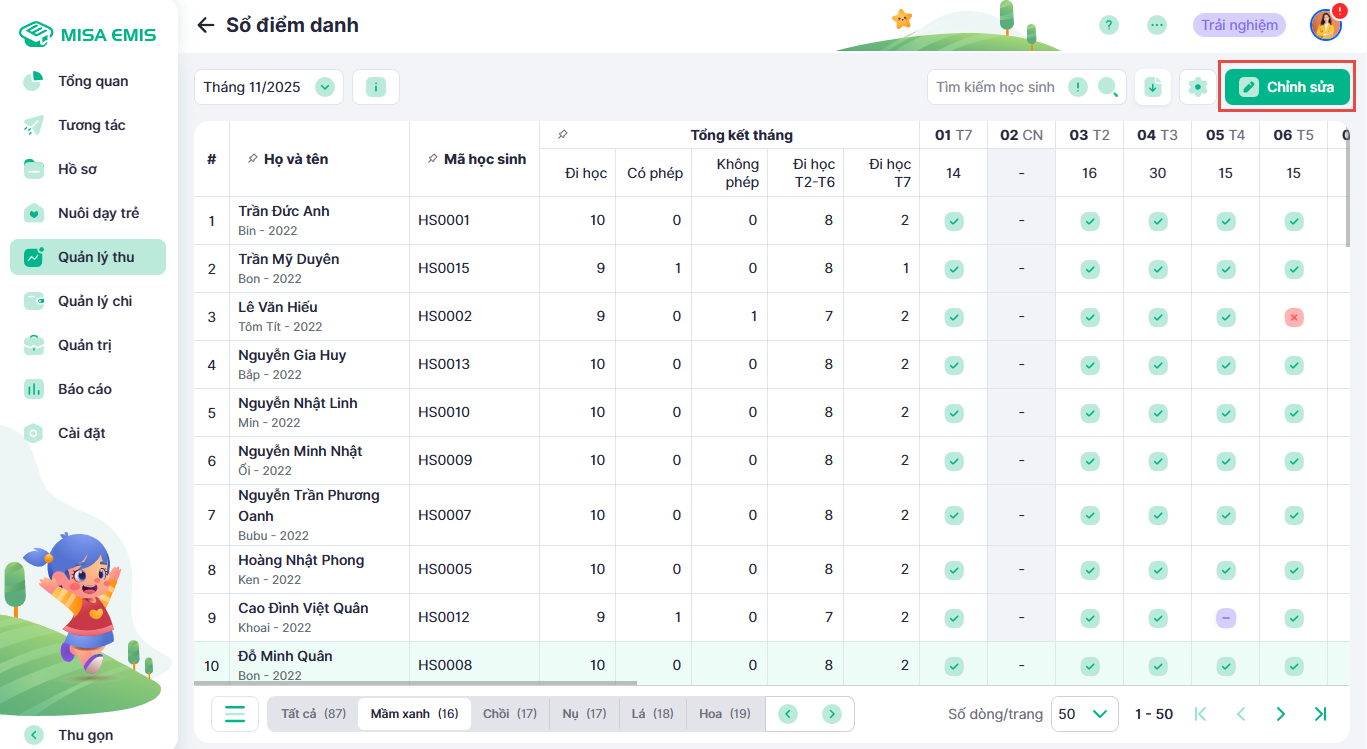Toggle Cao Đình Việt Quân's purple excused mark
Viewport: 1367px width, 749px height.
[x=1226, y=618]
